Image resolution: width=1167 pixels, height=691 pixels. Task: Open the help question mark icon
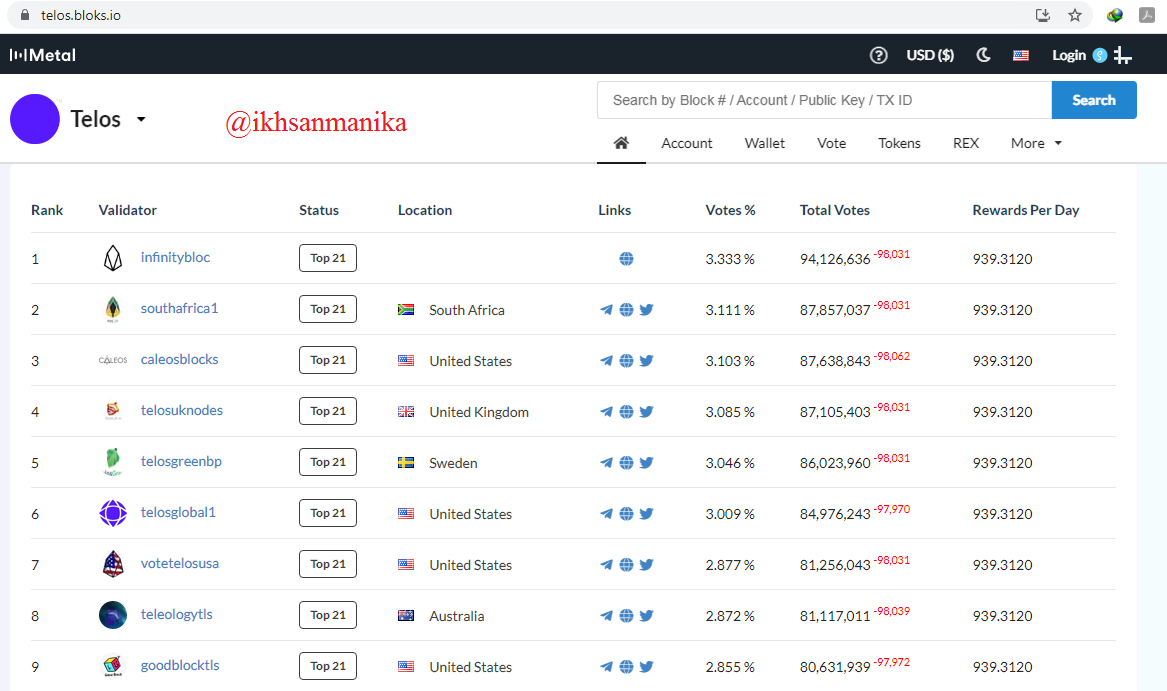878,55
